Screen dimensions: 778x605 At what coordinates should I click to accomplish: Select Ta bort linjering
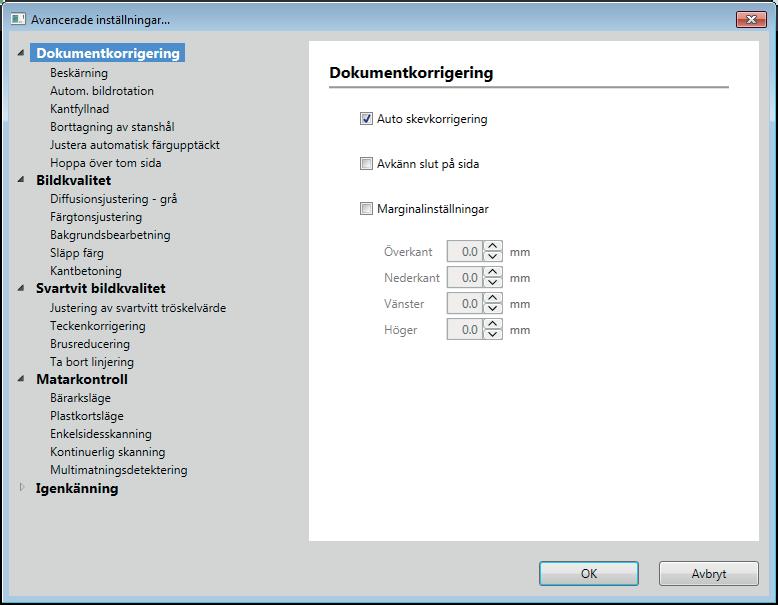(92, 362)
